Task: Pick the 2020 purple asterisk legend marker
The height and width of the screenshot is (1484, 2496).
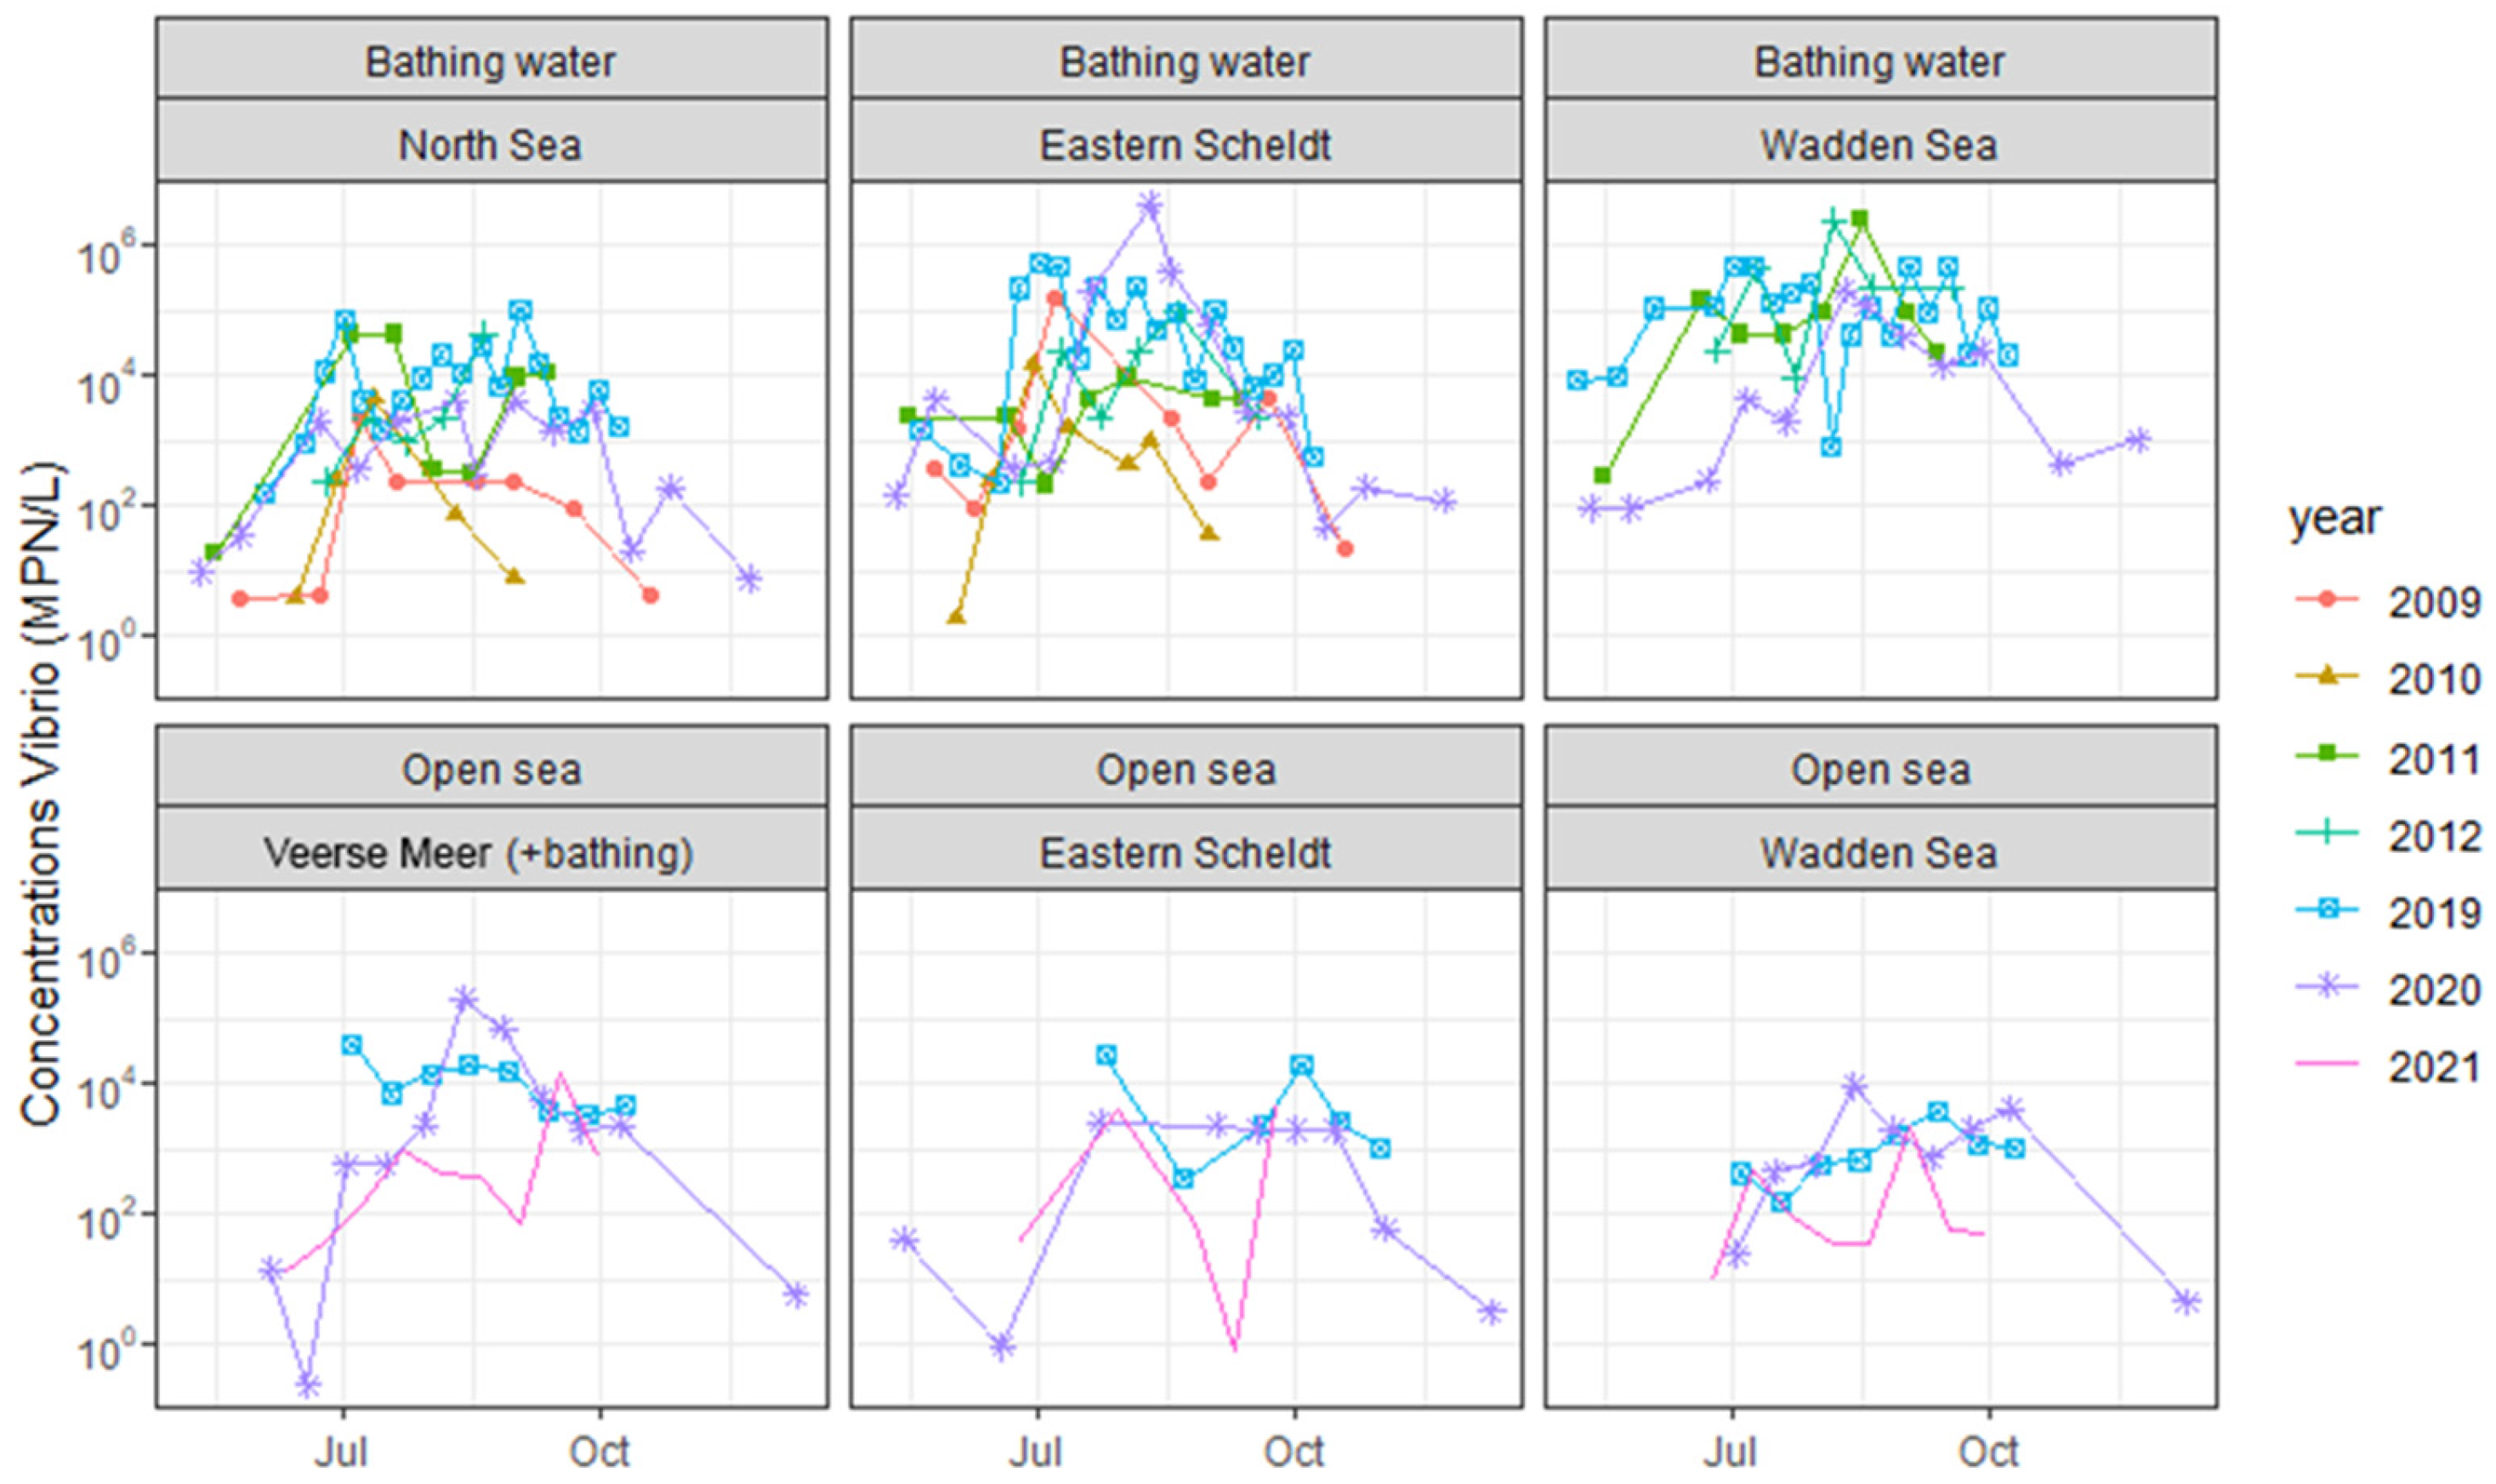Action: pyautogui.click(x=2324, y=988)
